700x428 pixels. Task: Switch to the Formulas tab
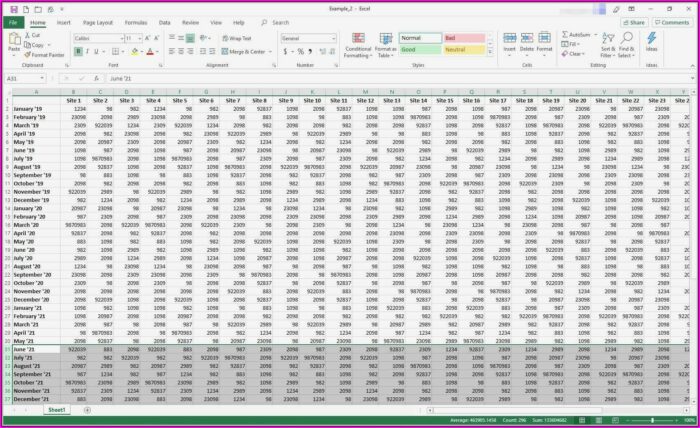136,22
